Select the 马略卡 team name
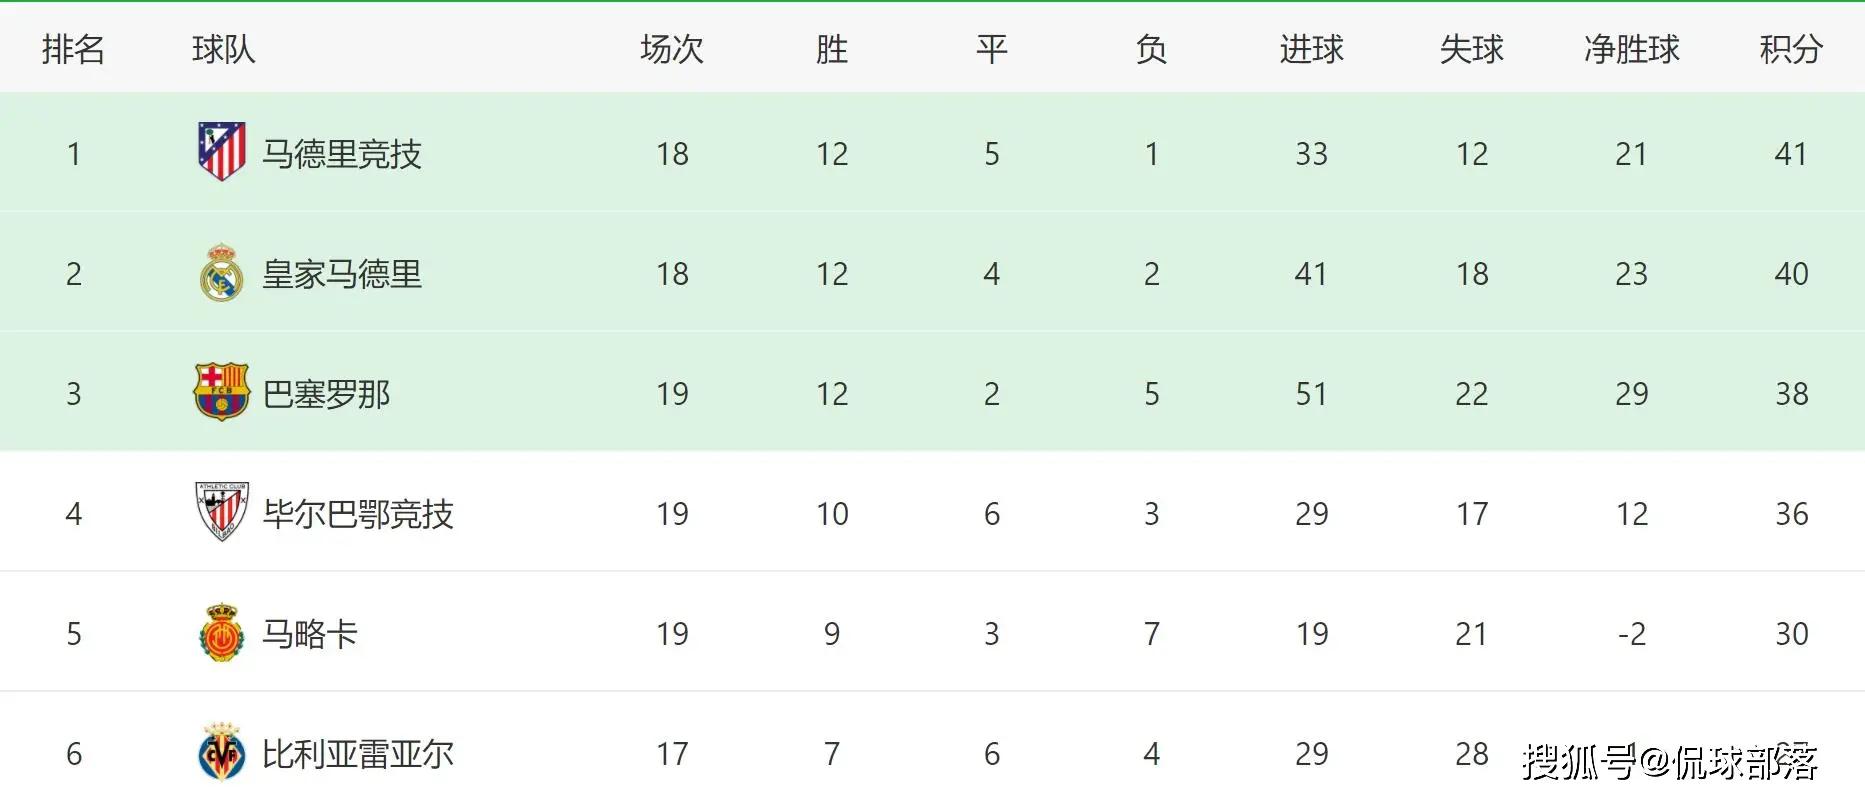 310,634
